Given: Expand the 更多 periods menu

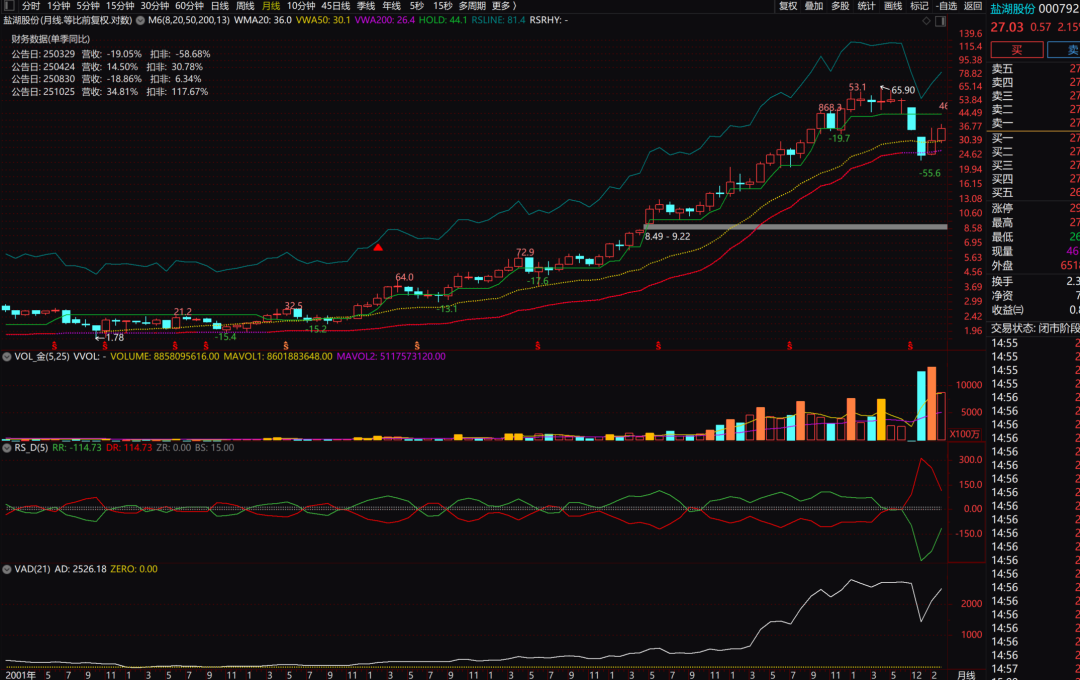Looking at the screenshot, I should click(x=503, y=6).
